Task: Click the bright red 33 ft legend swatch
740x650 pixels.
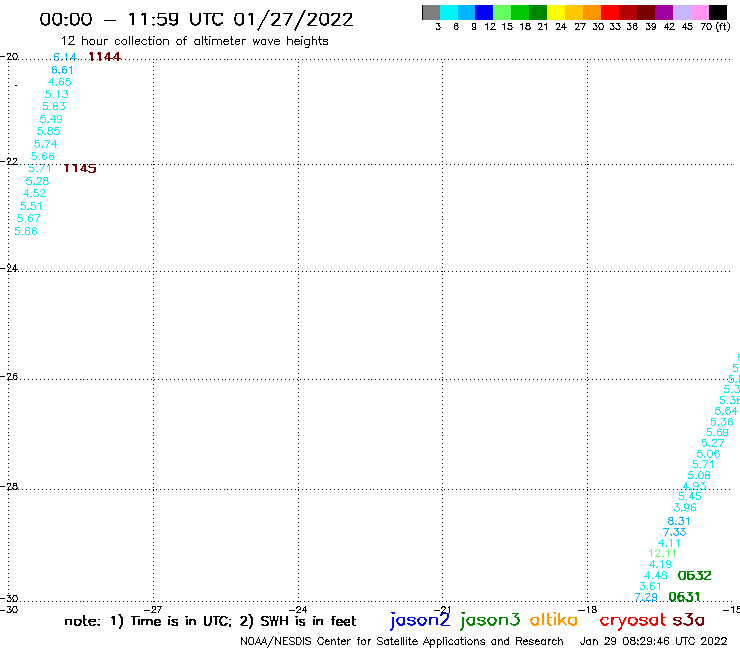Action: click(x=610, y=12)
